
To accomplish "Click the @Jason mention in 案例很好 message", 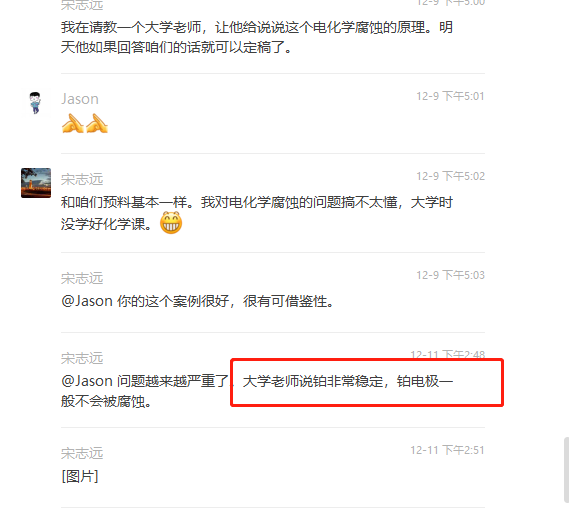I will 87,301.
